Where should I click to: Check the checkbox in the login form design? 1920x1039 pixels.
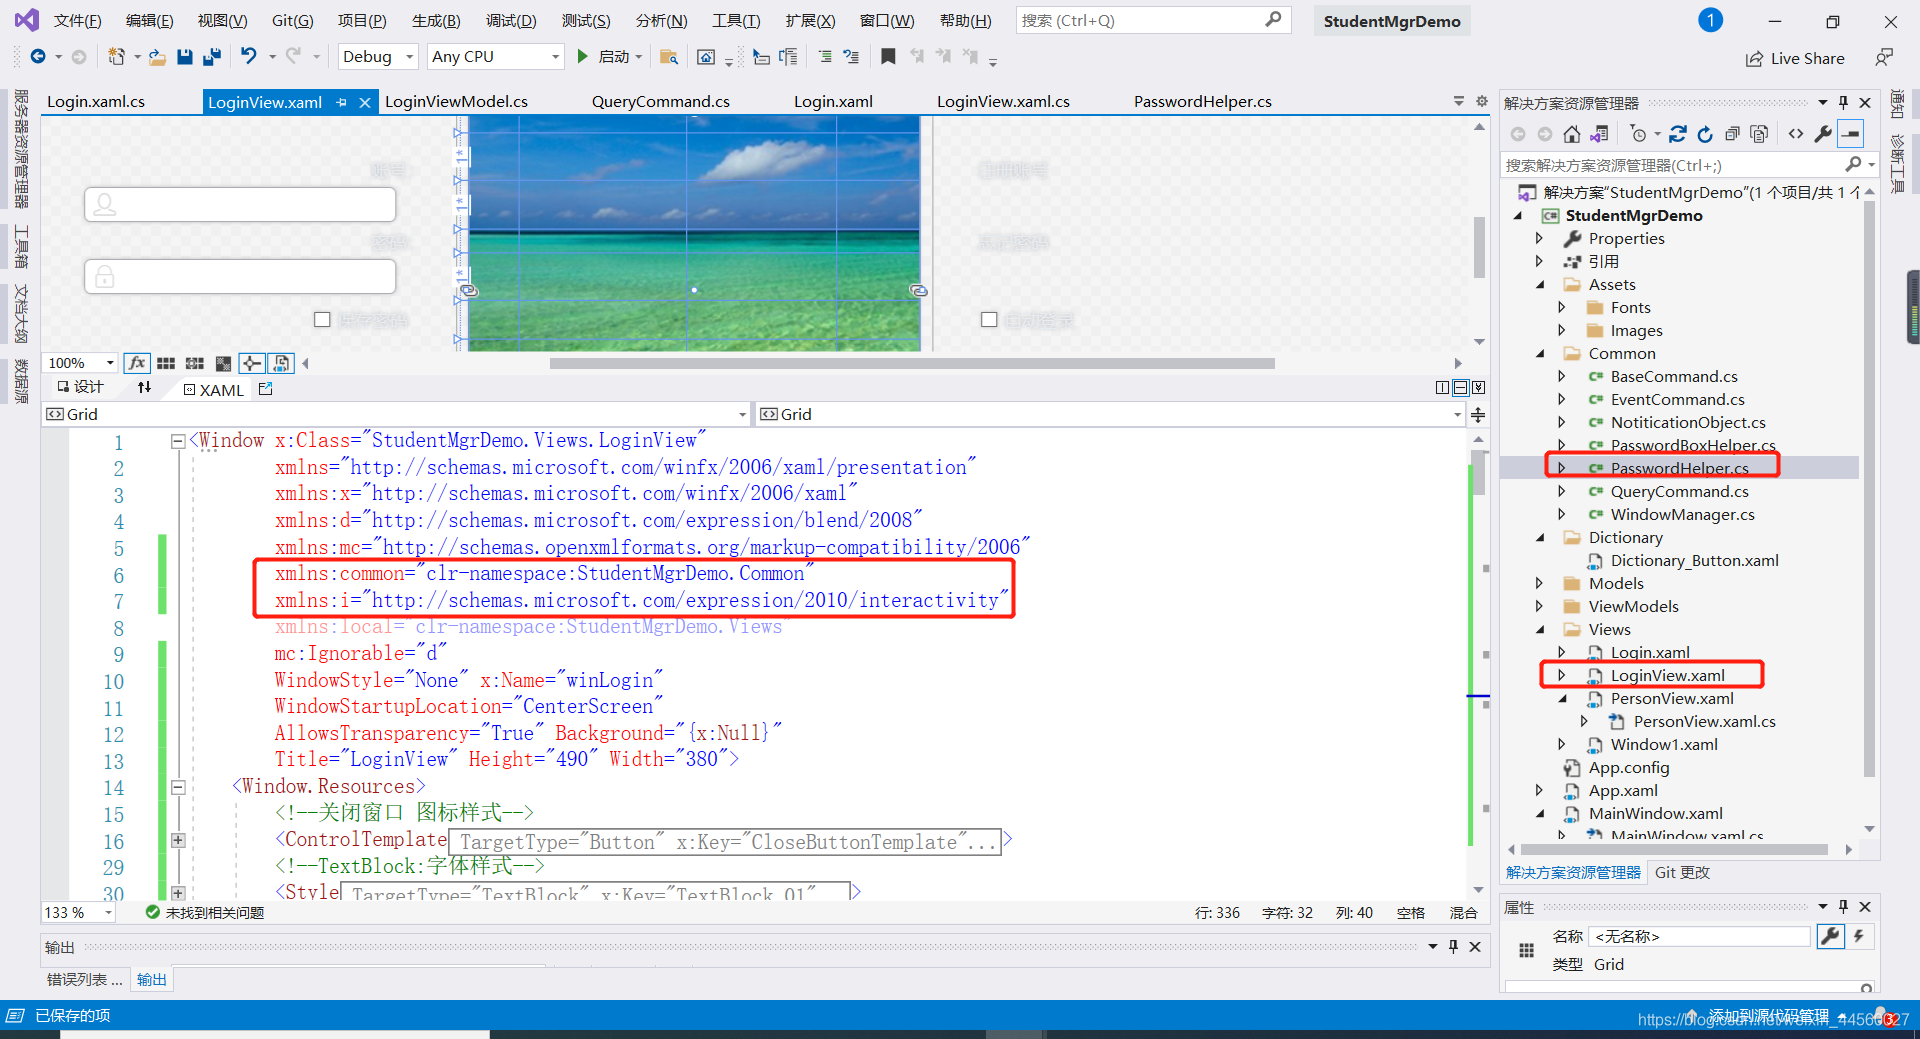(x=322, y=319)
